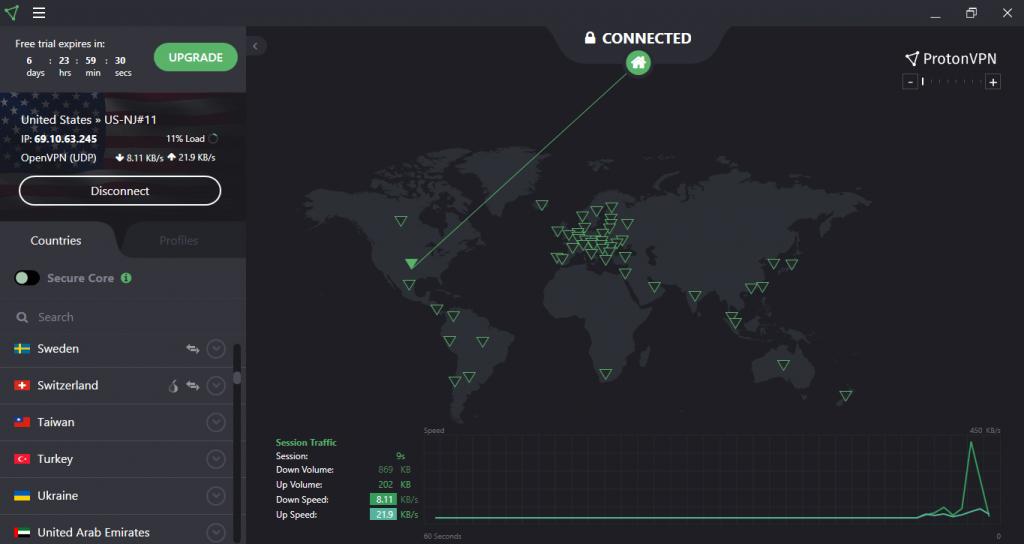Viewport: 1024px width, 544px height.
Task: Select the Japan server marker on map
Action: [x=792, y=264]
